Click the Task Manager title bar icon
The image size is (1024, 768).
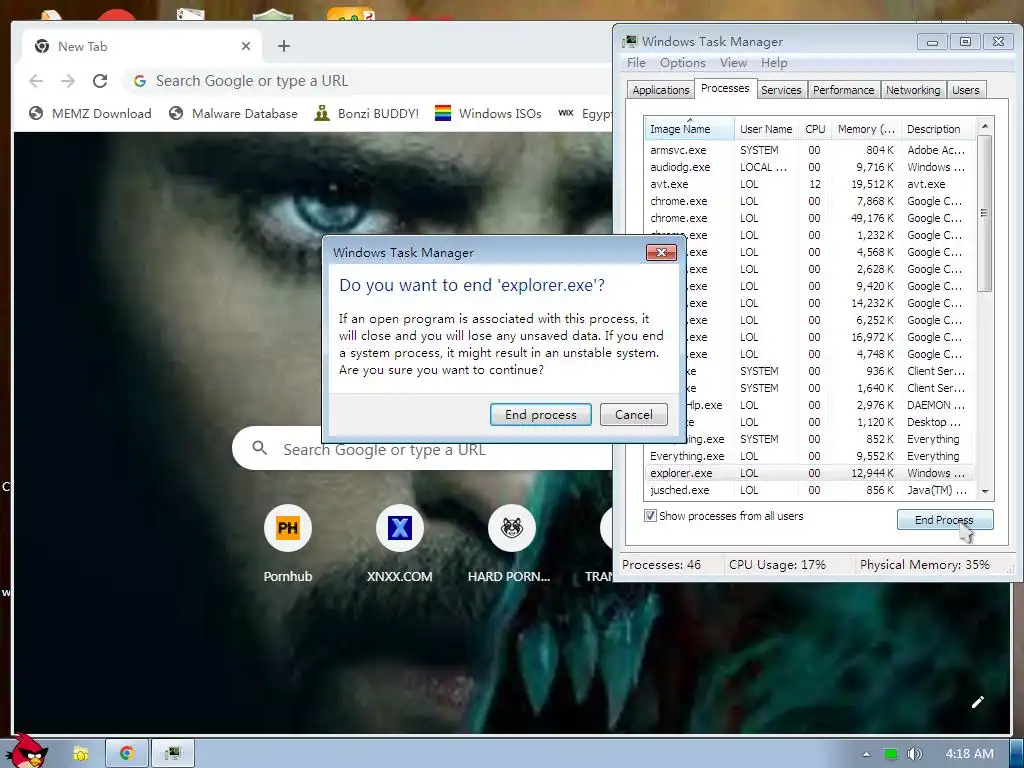pyautogui.click(x=630, y=41)
